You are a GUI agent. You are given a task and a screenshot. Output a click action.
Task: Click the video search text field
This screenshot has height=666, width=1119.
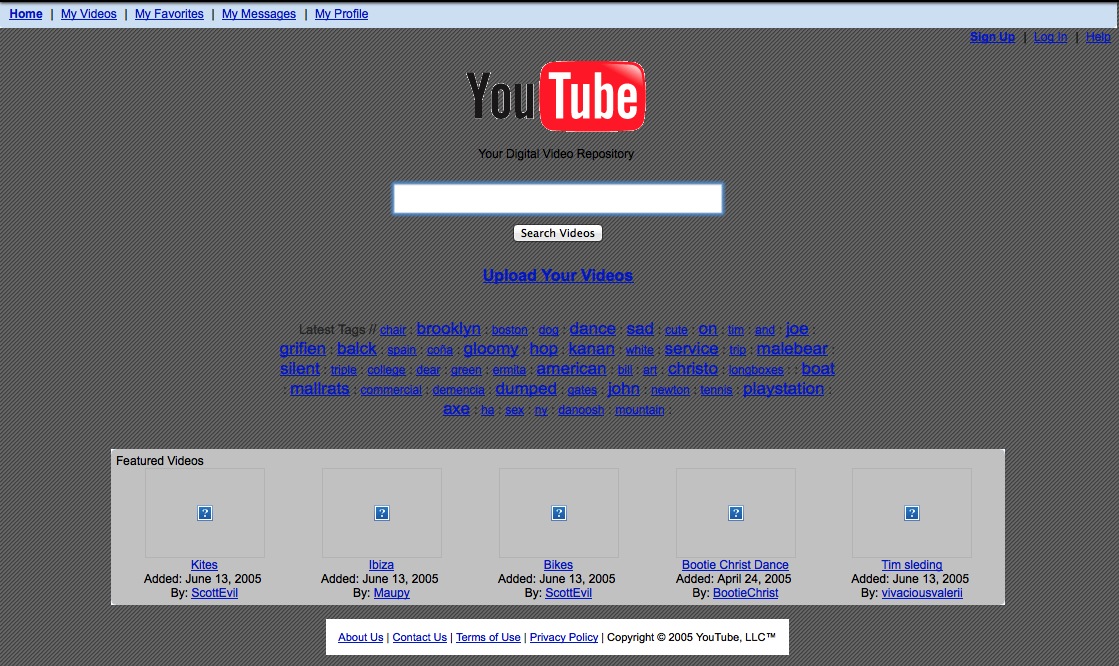click(x=557, y=198)
